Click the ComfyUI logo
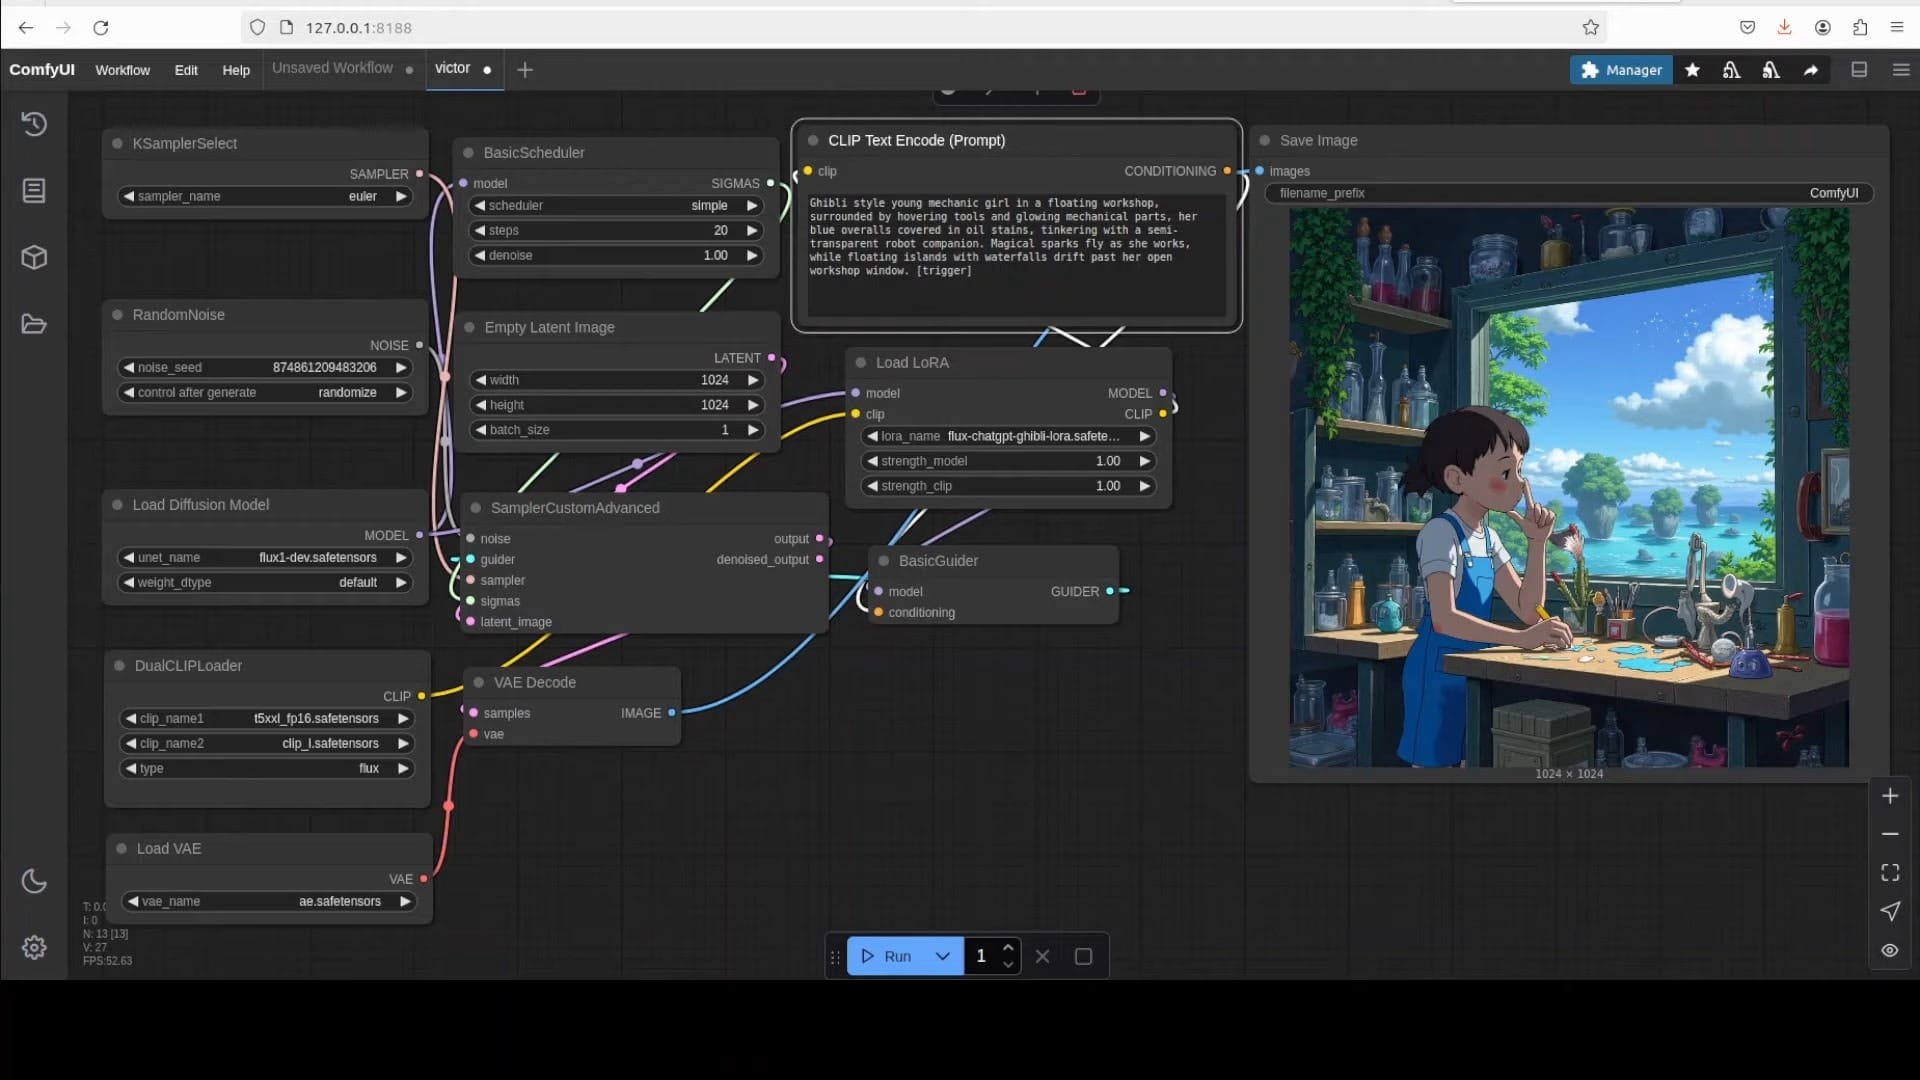Viewport: 1920px width, 1080px height. coord(42,69)
